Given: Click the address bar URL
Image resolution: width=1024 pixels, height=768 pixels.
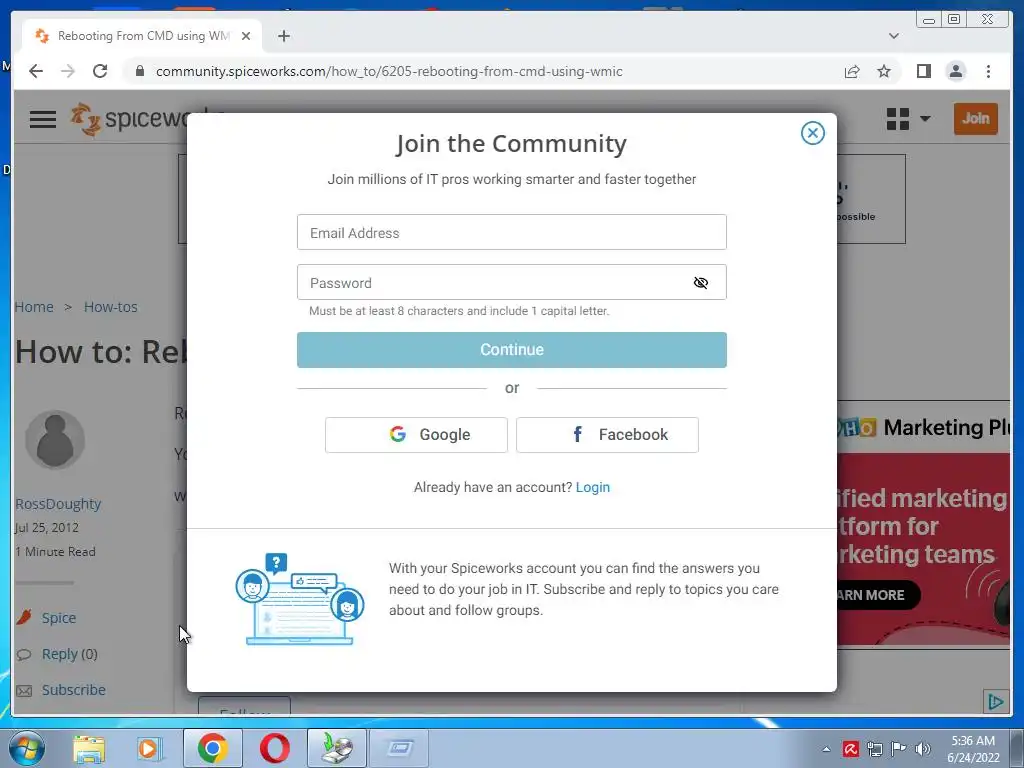Looking at the screenshot, I should 389,71.
